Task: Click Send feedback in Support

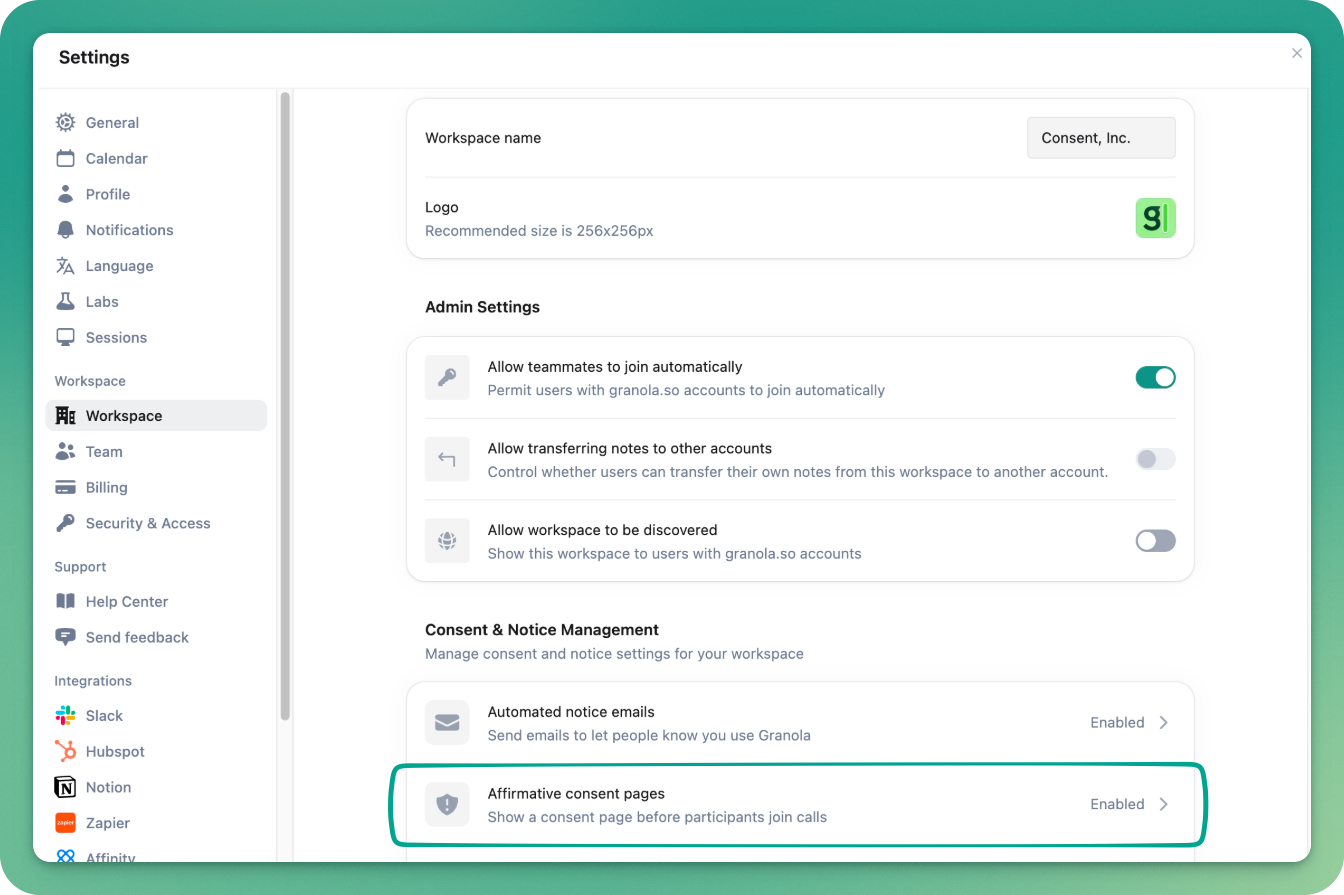Action: (137, 638)
